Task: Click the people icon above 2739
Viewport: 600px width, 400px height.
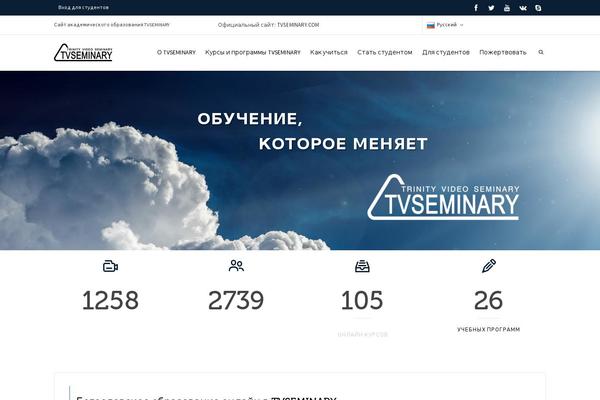Action: 236,266
